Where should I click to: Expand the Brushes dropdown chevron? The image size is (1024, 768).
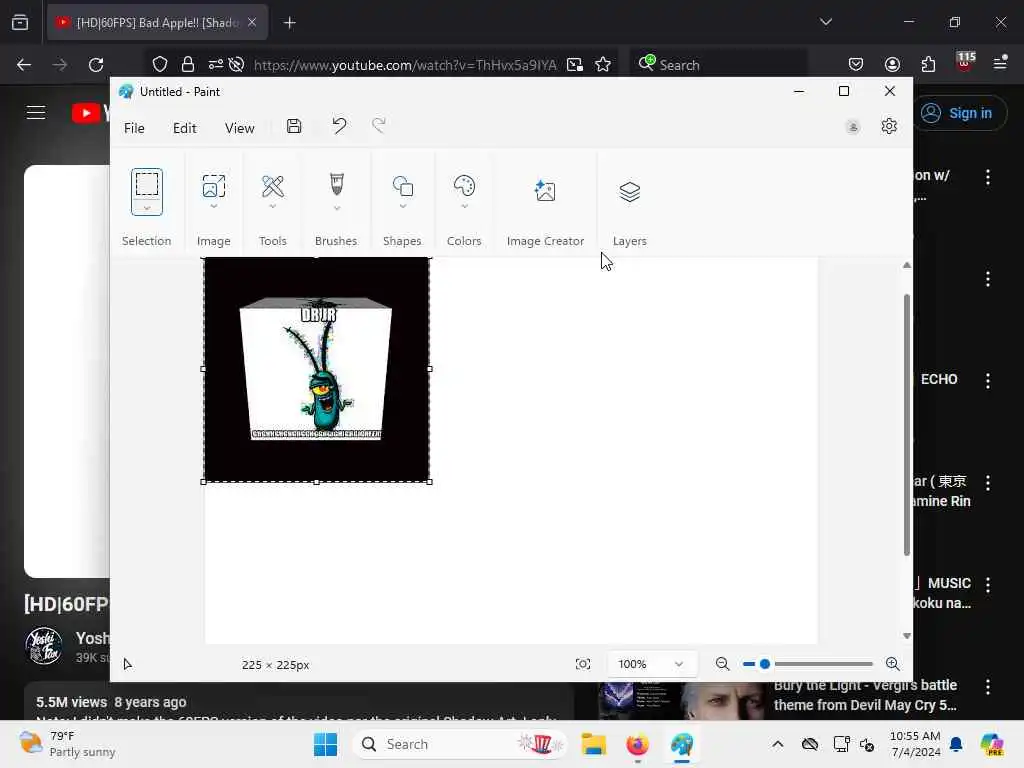point(336,208)
